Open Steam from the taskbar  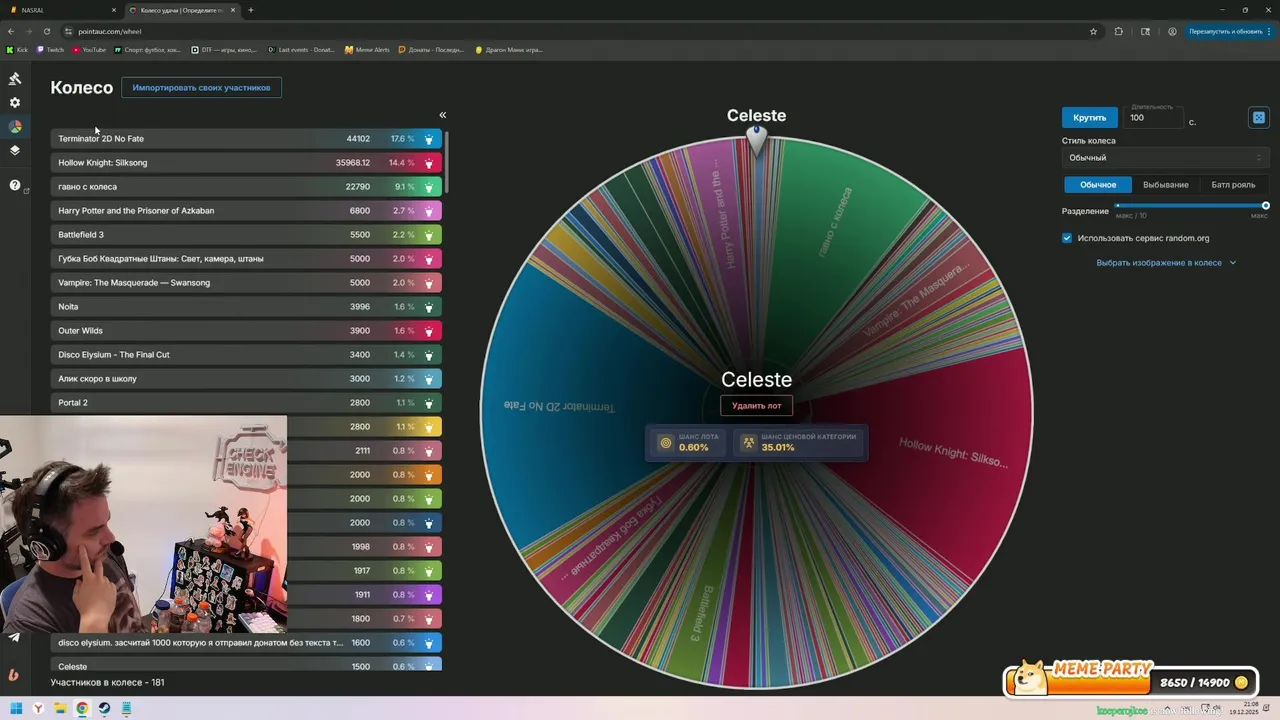click(x=104, y=709)
